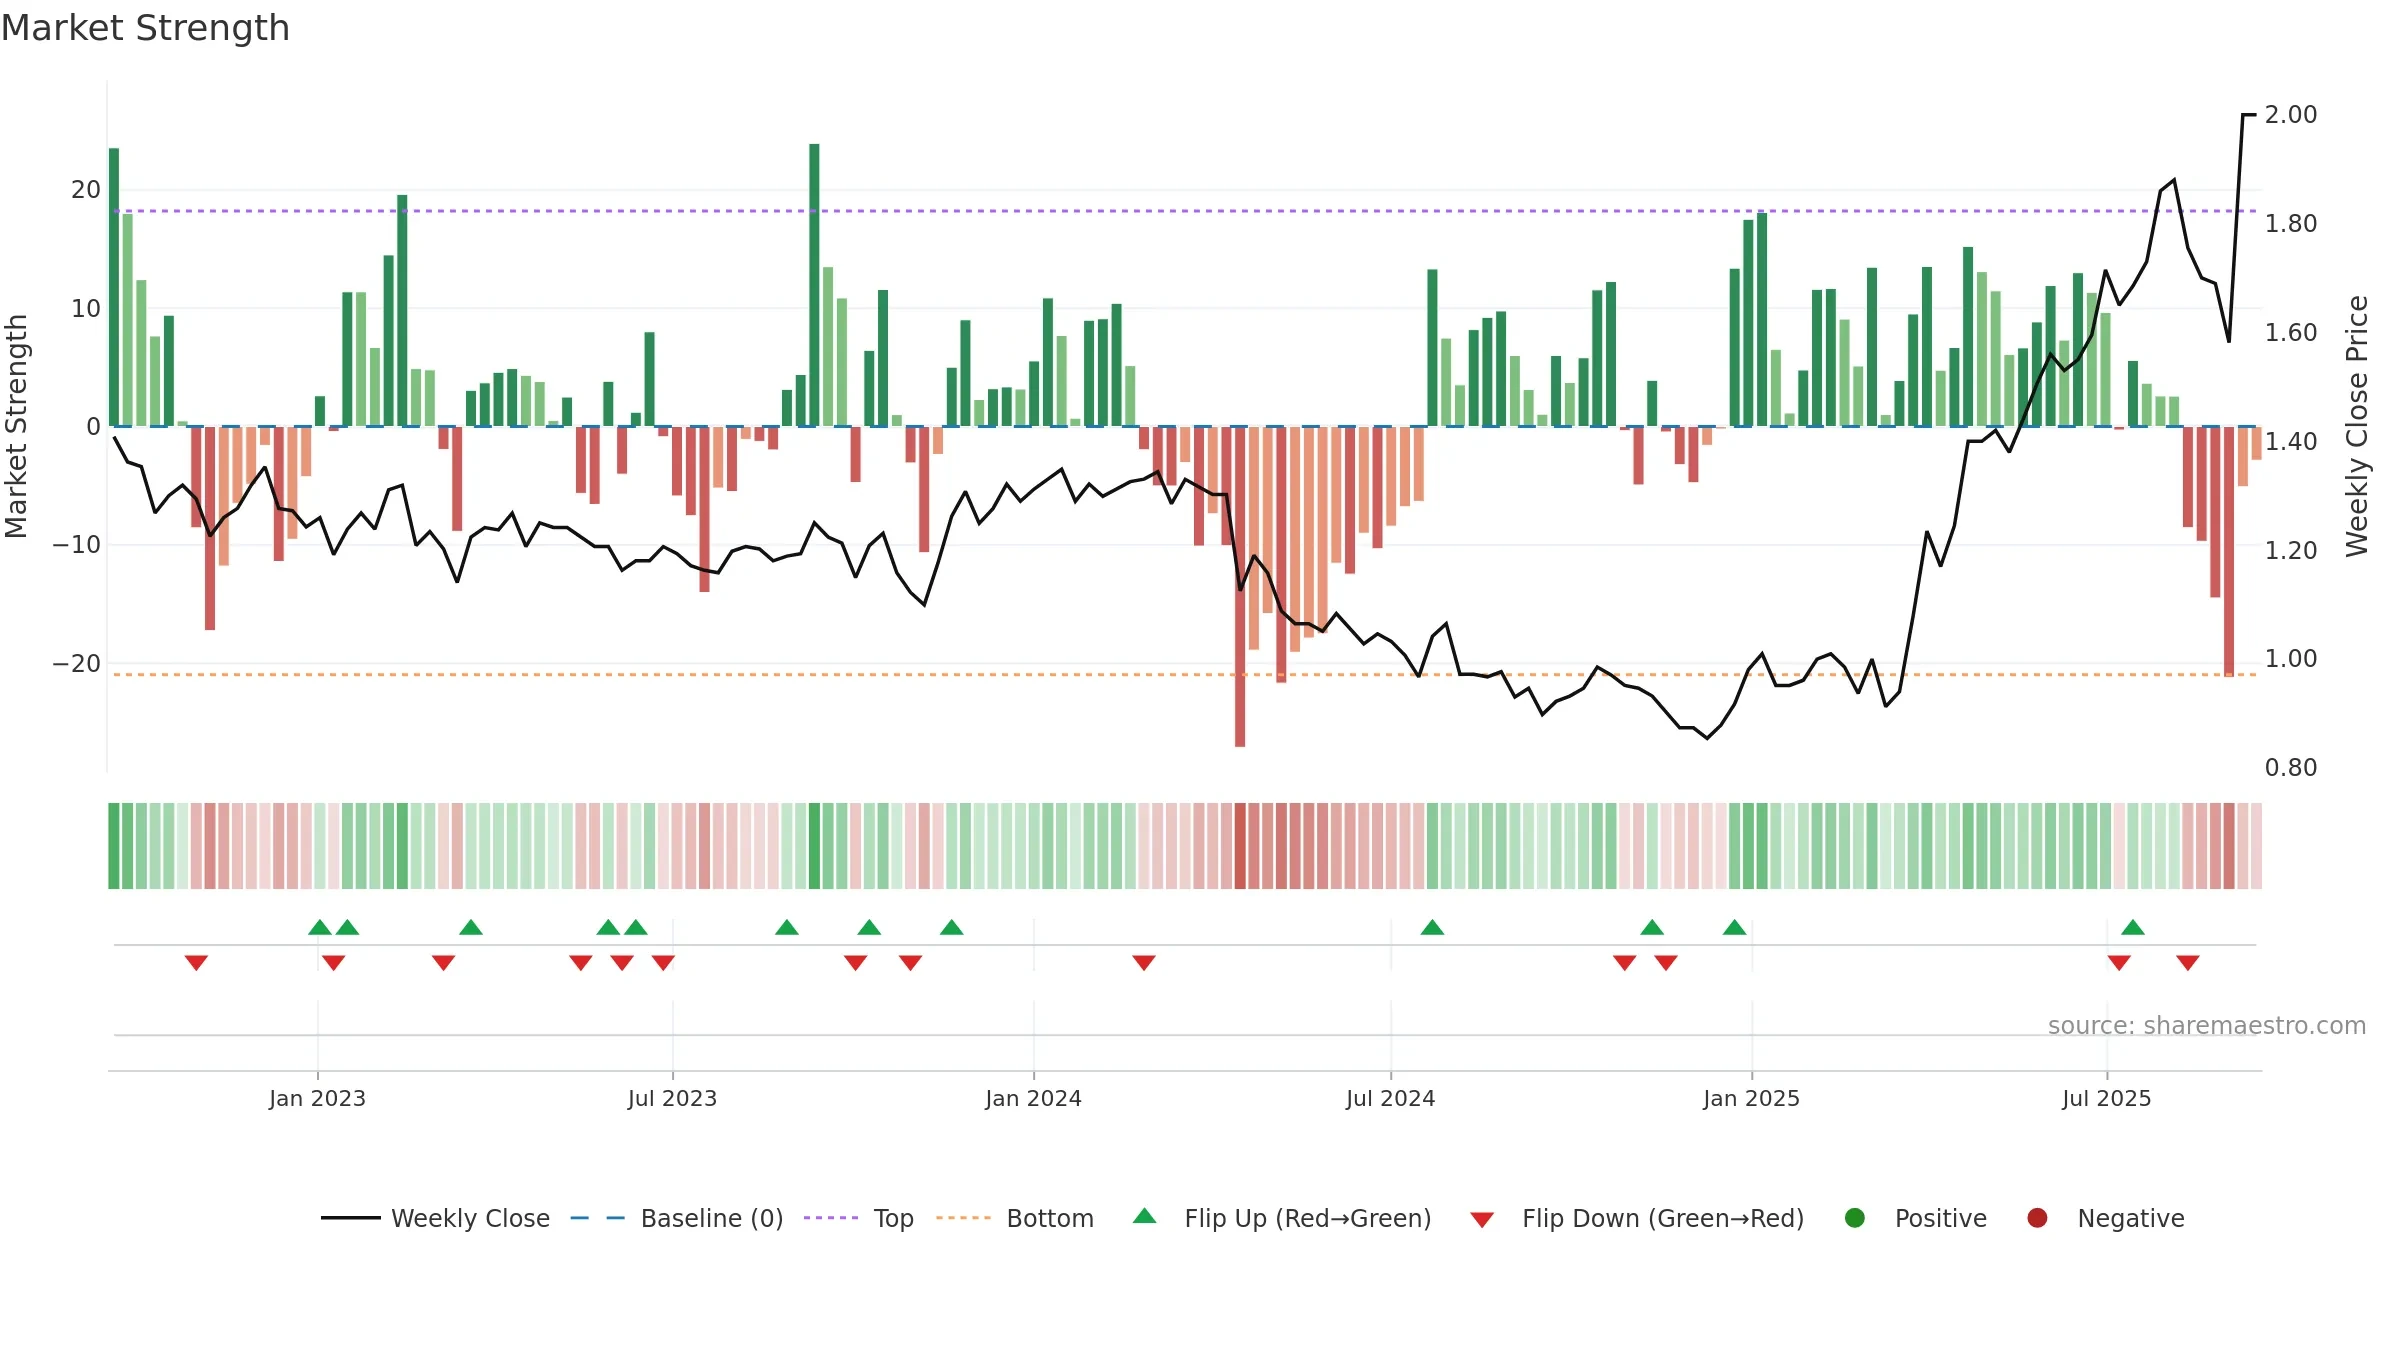The width and height of the screenshot is (2400, 1350).
Task: Toggle the Bottom legend entry
Action: click(1014, 1218)
